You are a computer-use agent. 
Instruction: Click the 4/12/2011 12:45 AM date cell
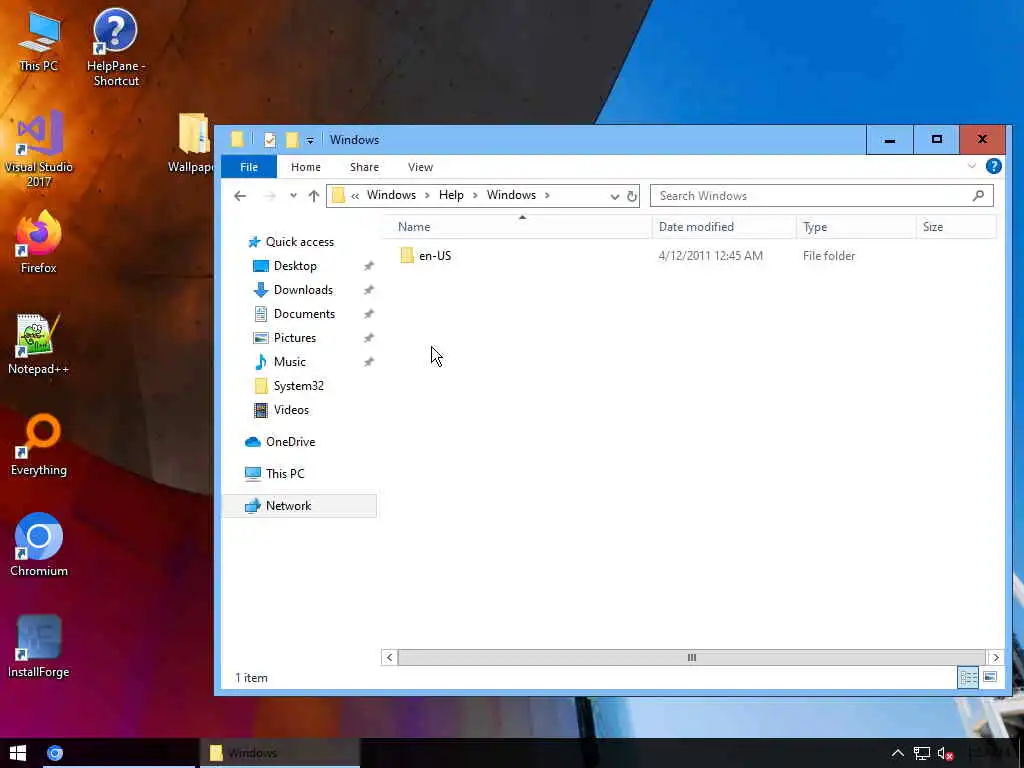(x=711, y=256)
